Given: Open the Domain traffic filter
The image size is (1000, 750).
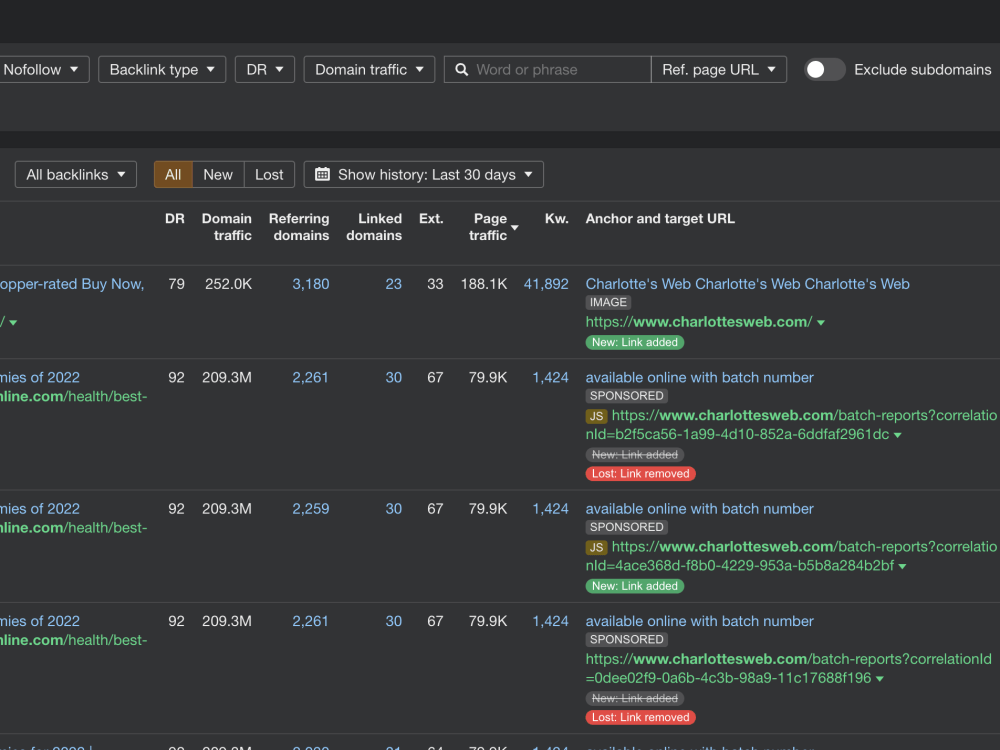Looking at the screenshot, I should coord(369,70).
